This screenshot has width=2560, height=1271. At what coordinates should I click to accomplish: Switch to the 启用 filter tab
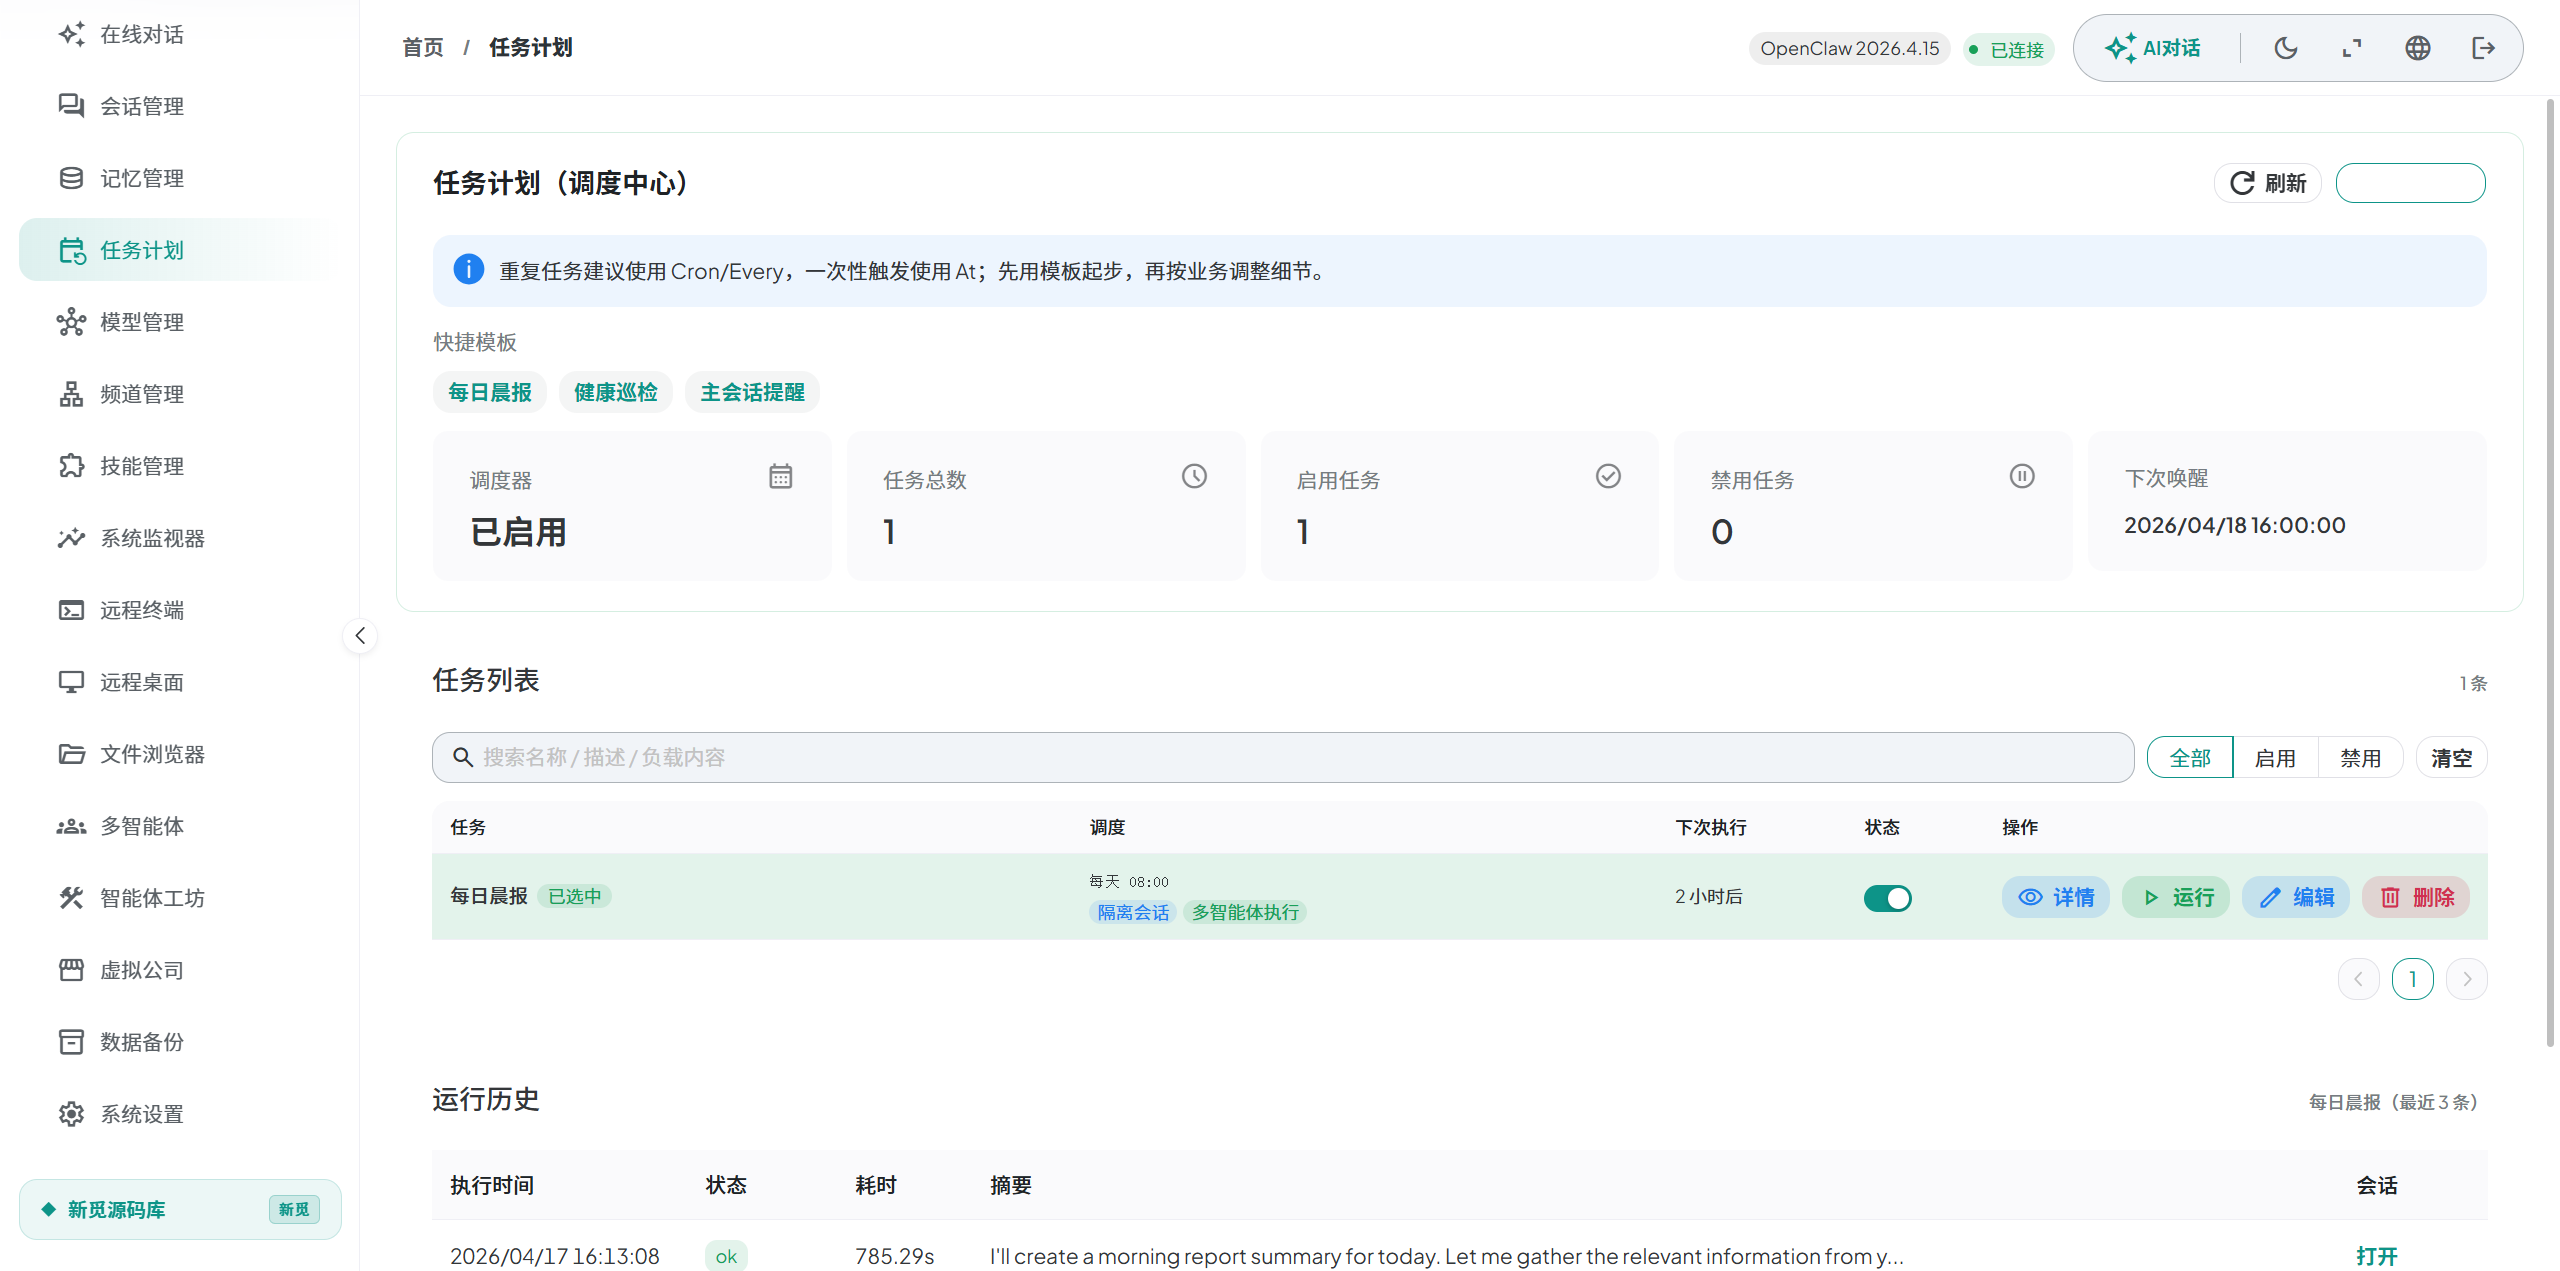tap(2276, 757)
